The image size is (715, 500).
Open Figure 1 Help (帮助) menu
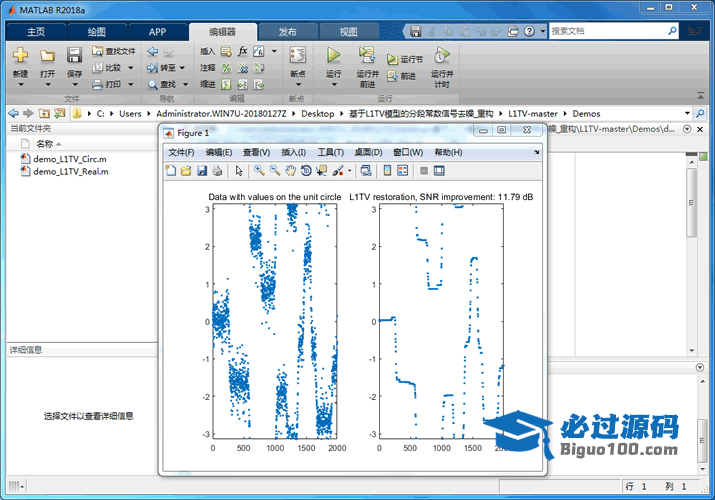coord(448,153)
